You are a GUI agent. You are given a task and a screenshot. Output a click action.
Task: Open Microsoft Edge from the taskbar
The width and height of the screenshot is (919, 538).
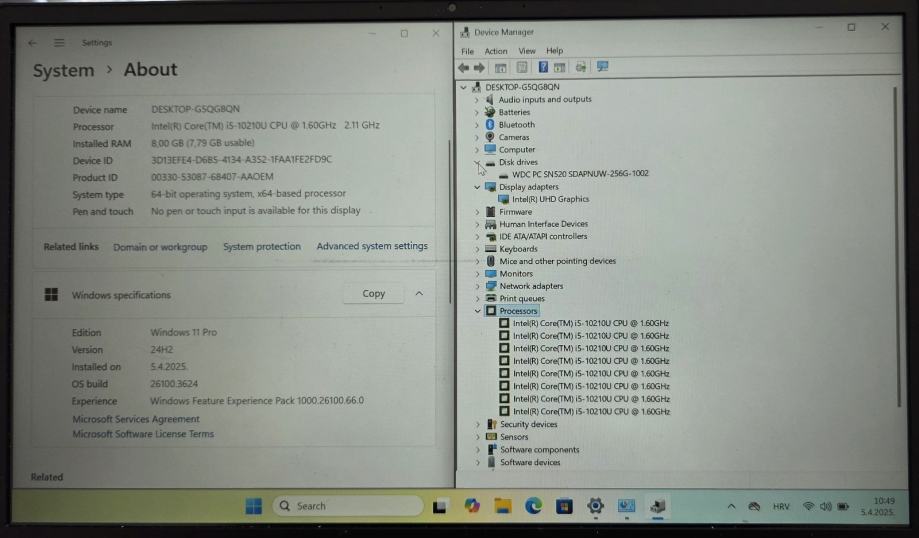point(533,506)
